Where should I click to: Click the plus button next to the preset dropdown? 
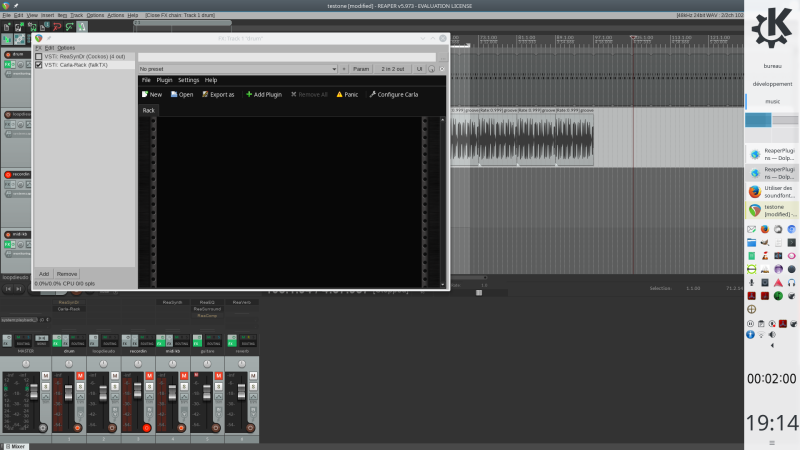[x=344, y=69]
